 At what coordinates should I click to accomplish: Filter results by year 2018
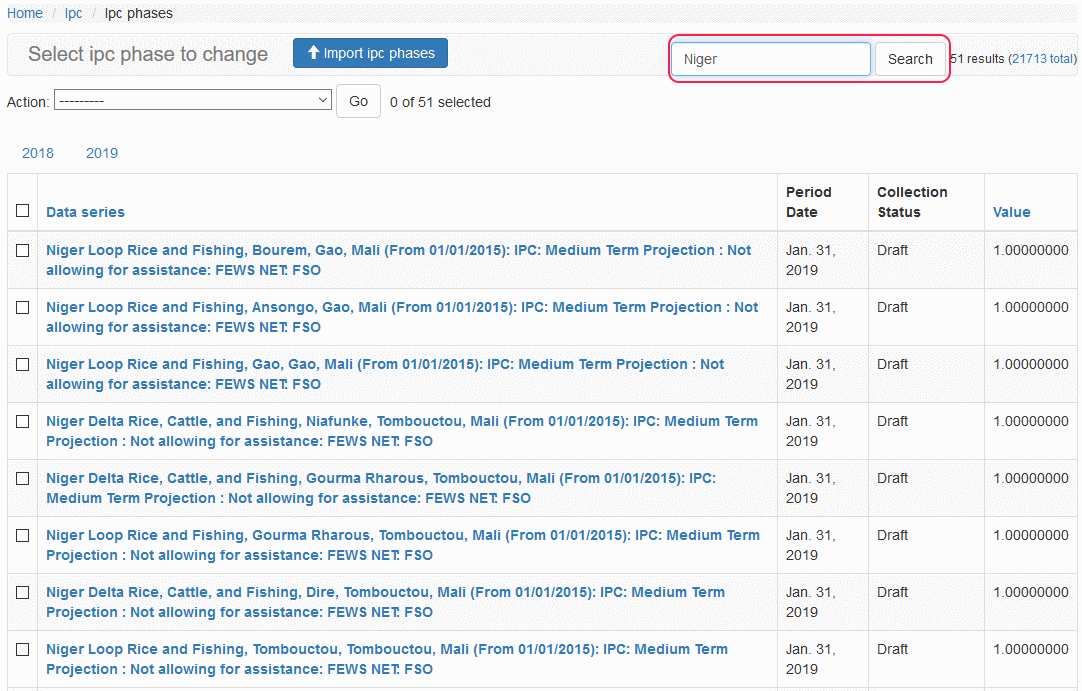pos(38,153)
